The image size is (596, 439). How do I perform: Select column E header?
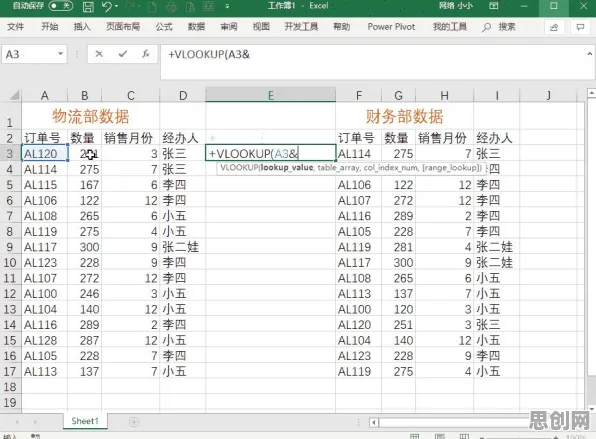270,95
